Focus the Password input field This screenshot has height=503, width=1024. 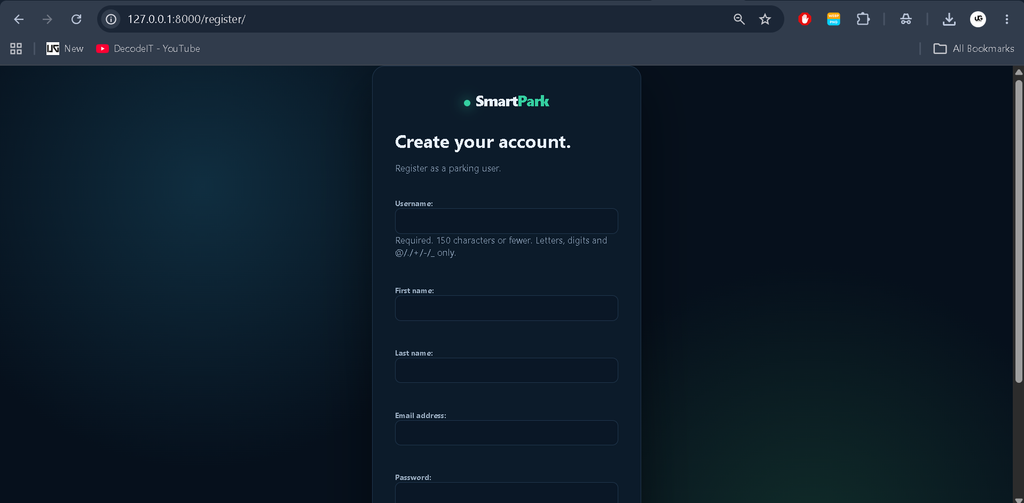pyautogui.click(x=506, y=493)
